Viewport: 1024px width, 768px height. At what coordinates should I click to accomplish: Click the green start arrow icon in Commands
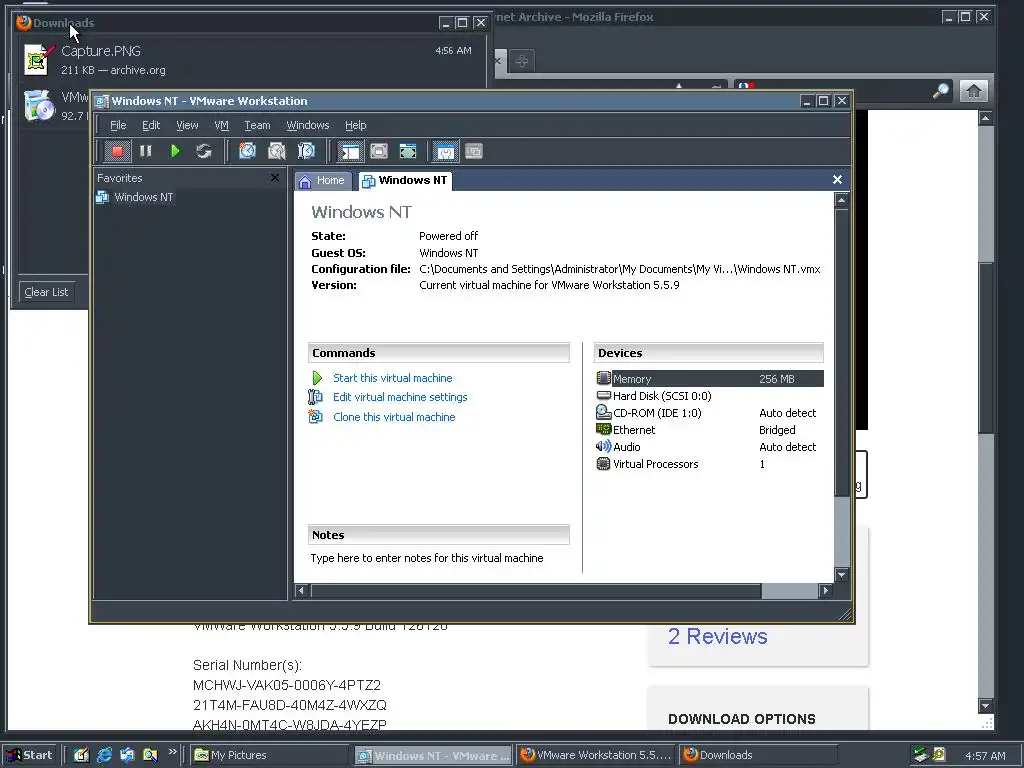317,378
